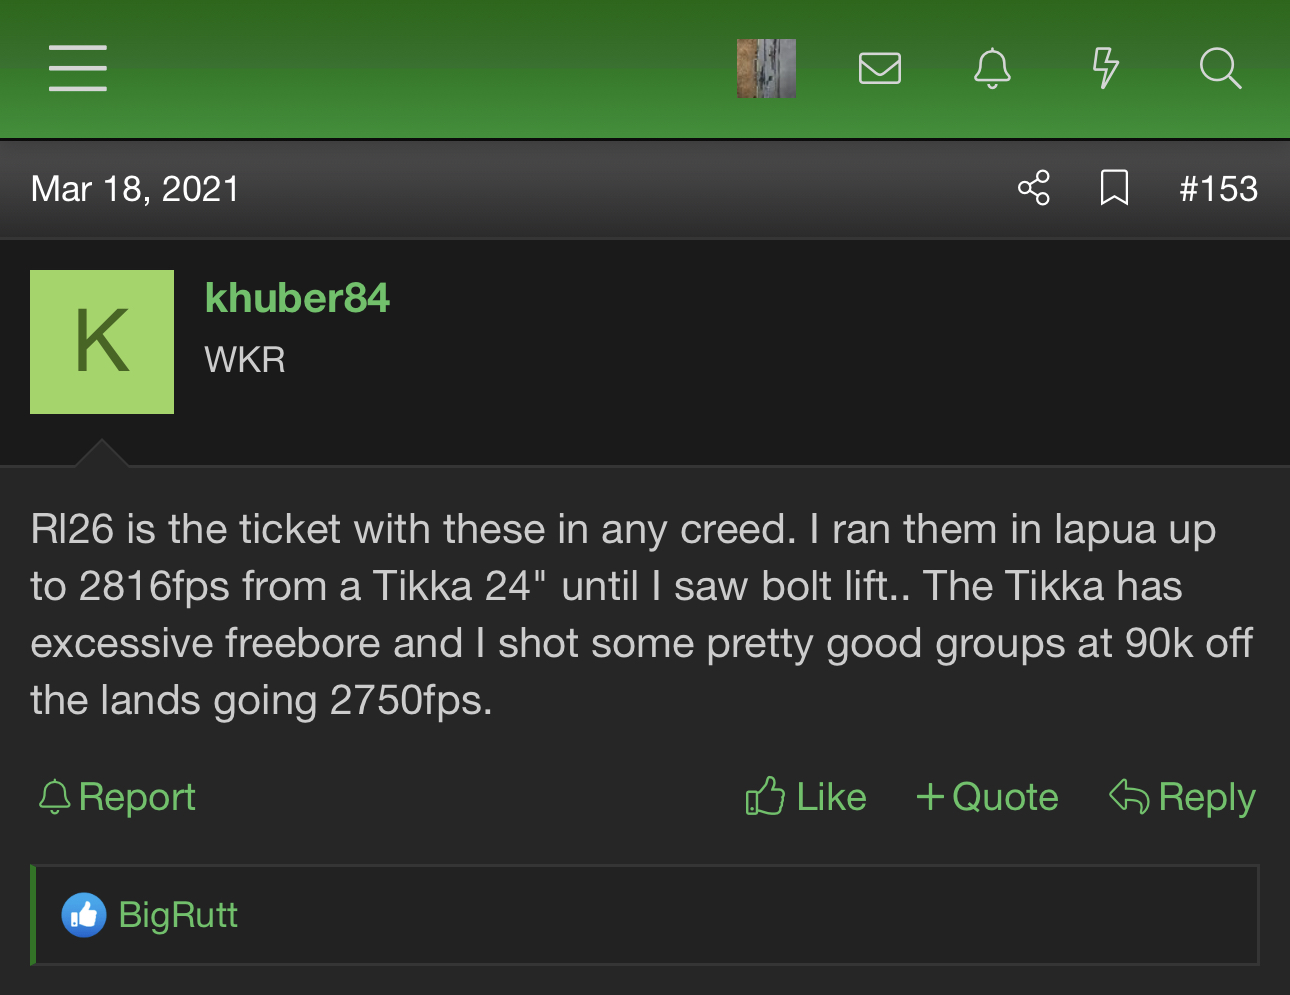
Task: Open the hamburger navigation menu
Action: click(78, 68)
